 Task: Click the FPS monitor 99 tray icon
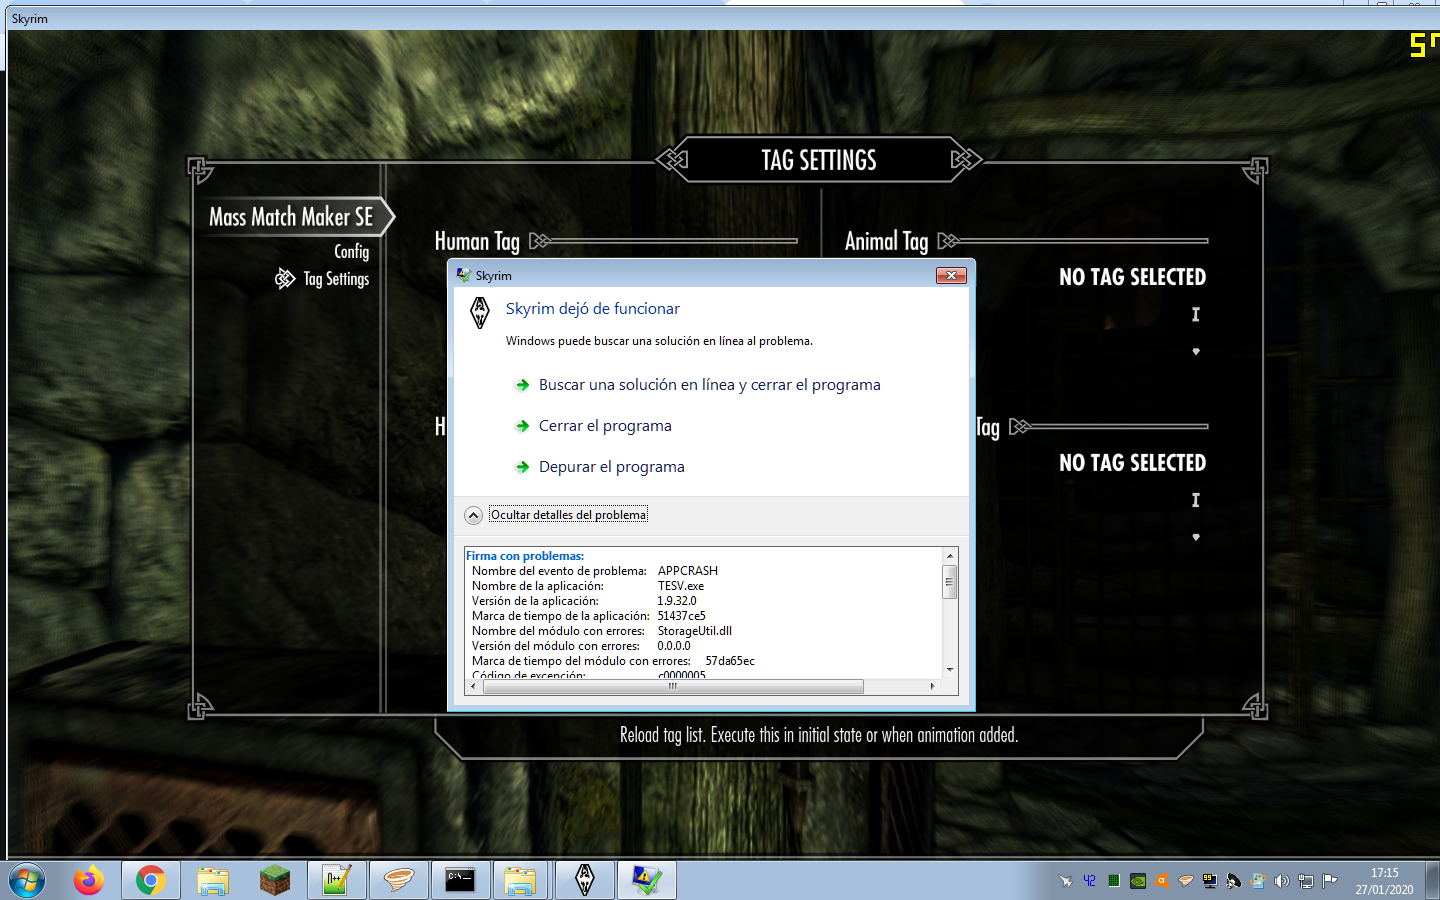point(1209,881)
